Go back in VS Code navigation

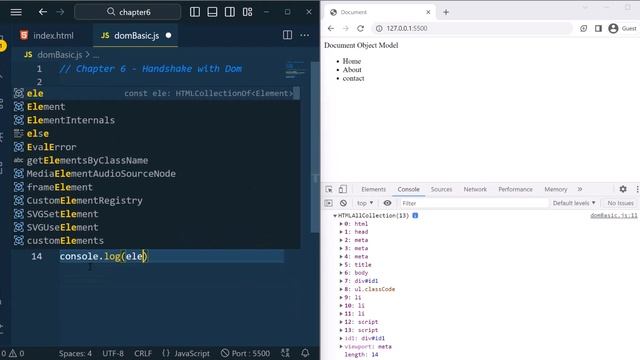pyautogui.click(x=42, y=12)
